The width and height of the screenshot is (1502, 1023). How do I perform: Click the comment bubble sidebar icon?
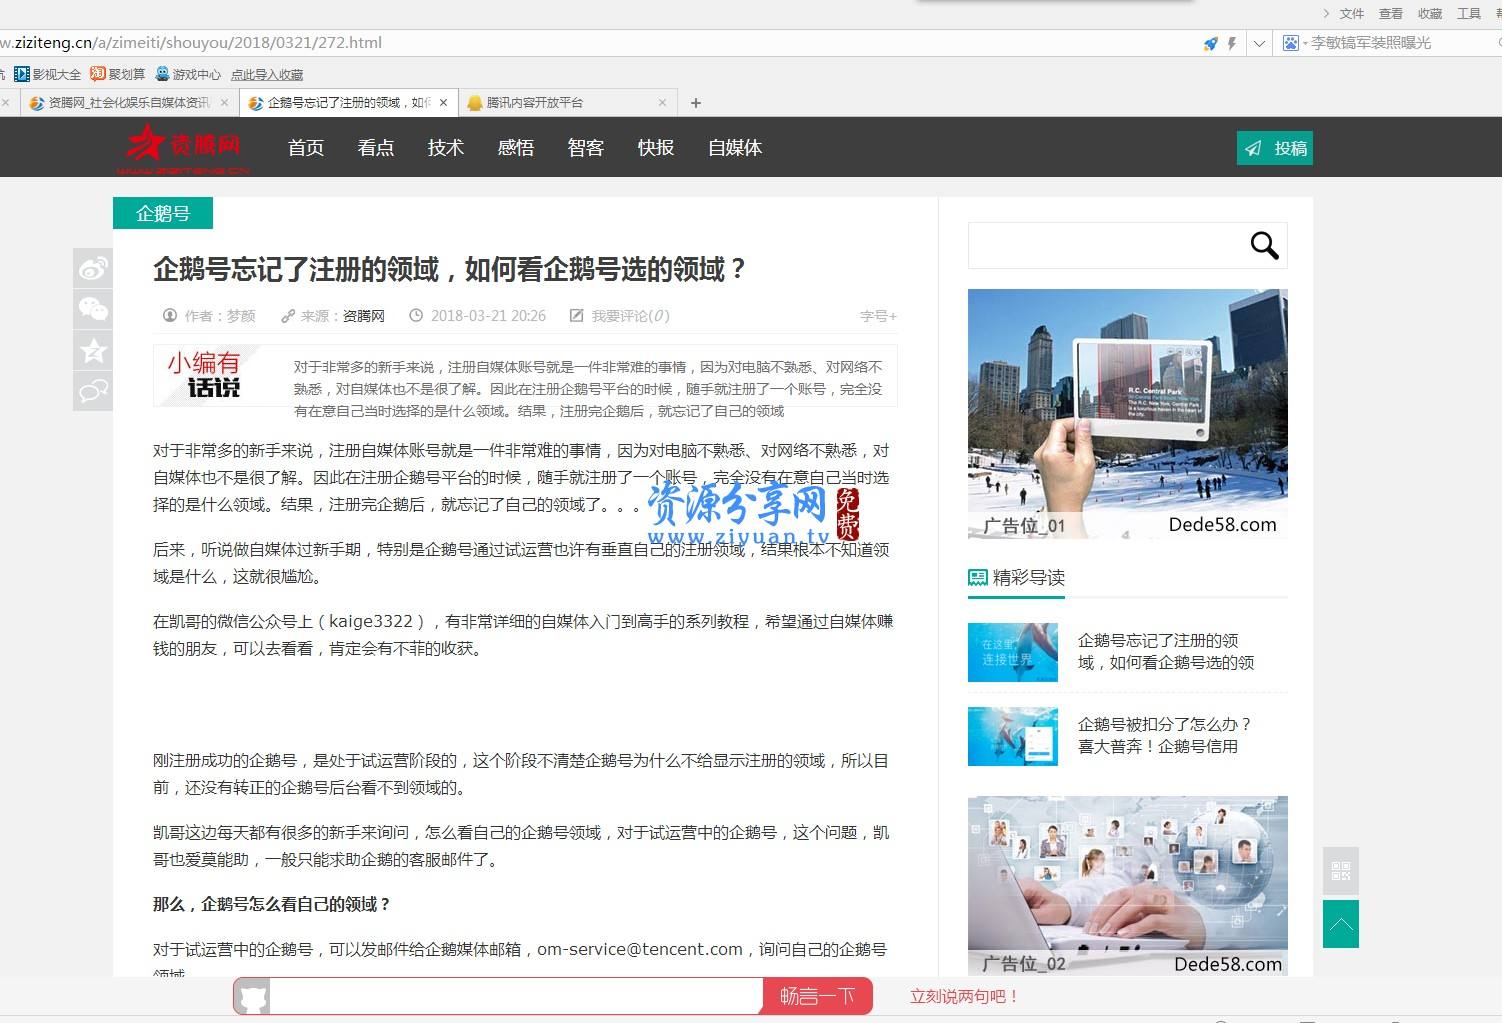[93, 391]
